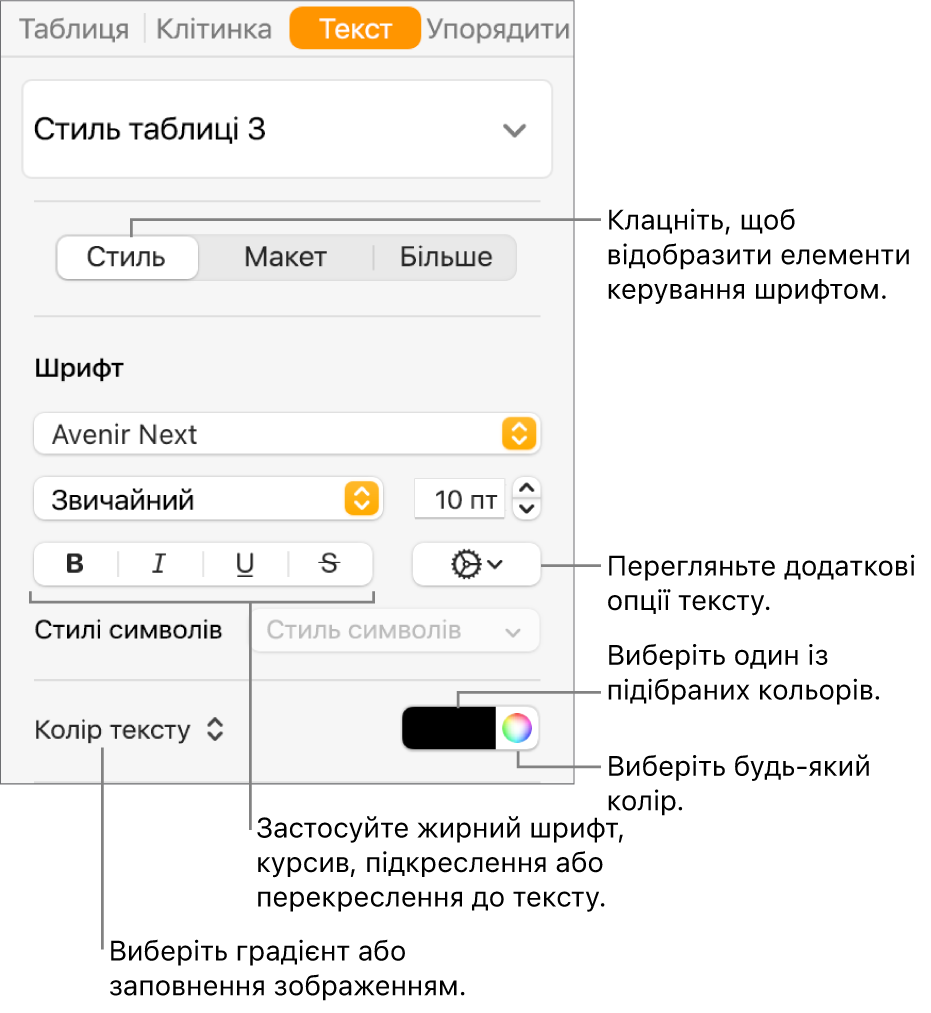The image size is (931, 1013).
Task: Switch to the Таблиця tab
Action: [74, 29]
